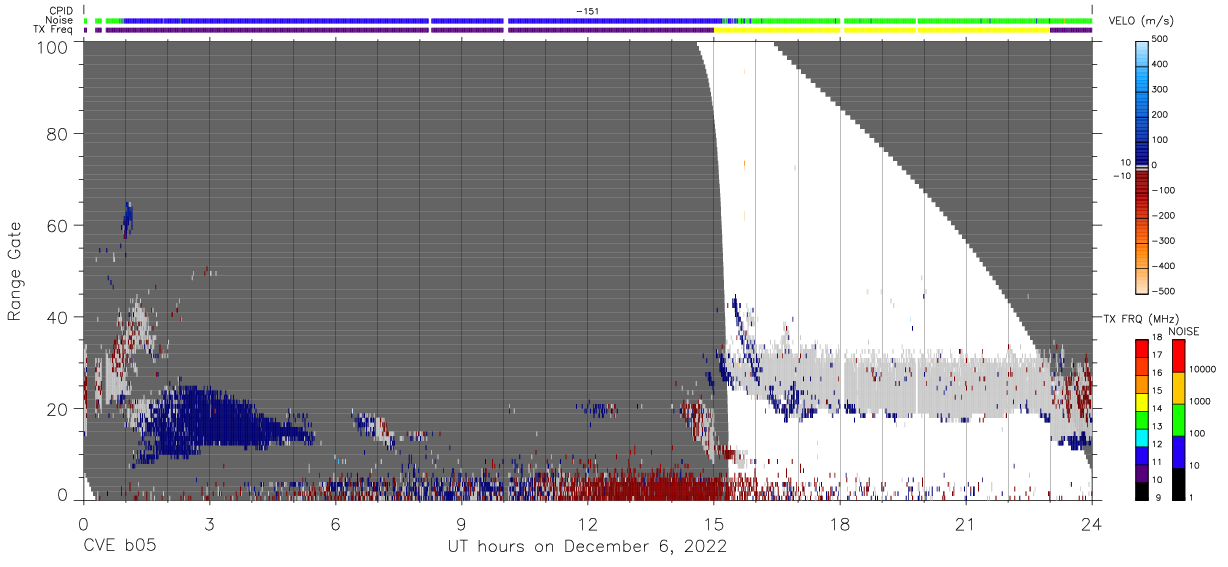Click the 60 tick on Range Gate axis
Viewport: 1228px width, 567px height.
(58, 226)
